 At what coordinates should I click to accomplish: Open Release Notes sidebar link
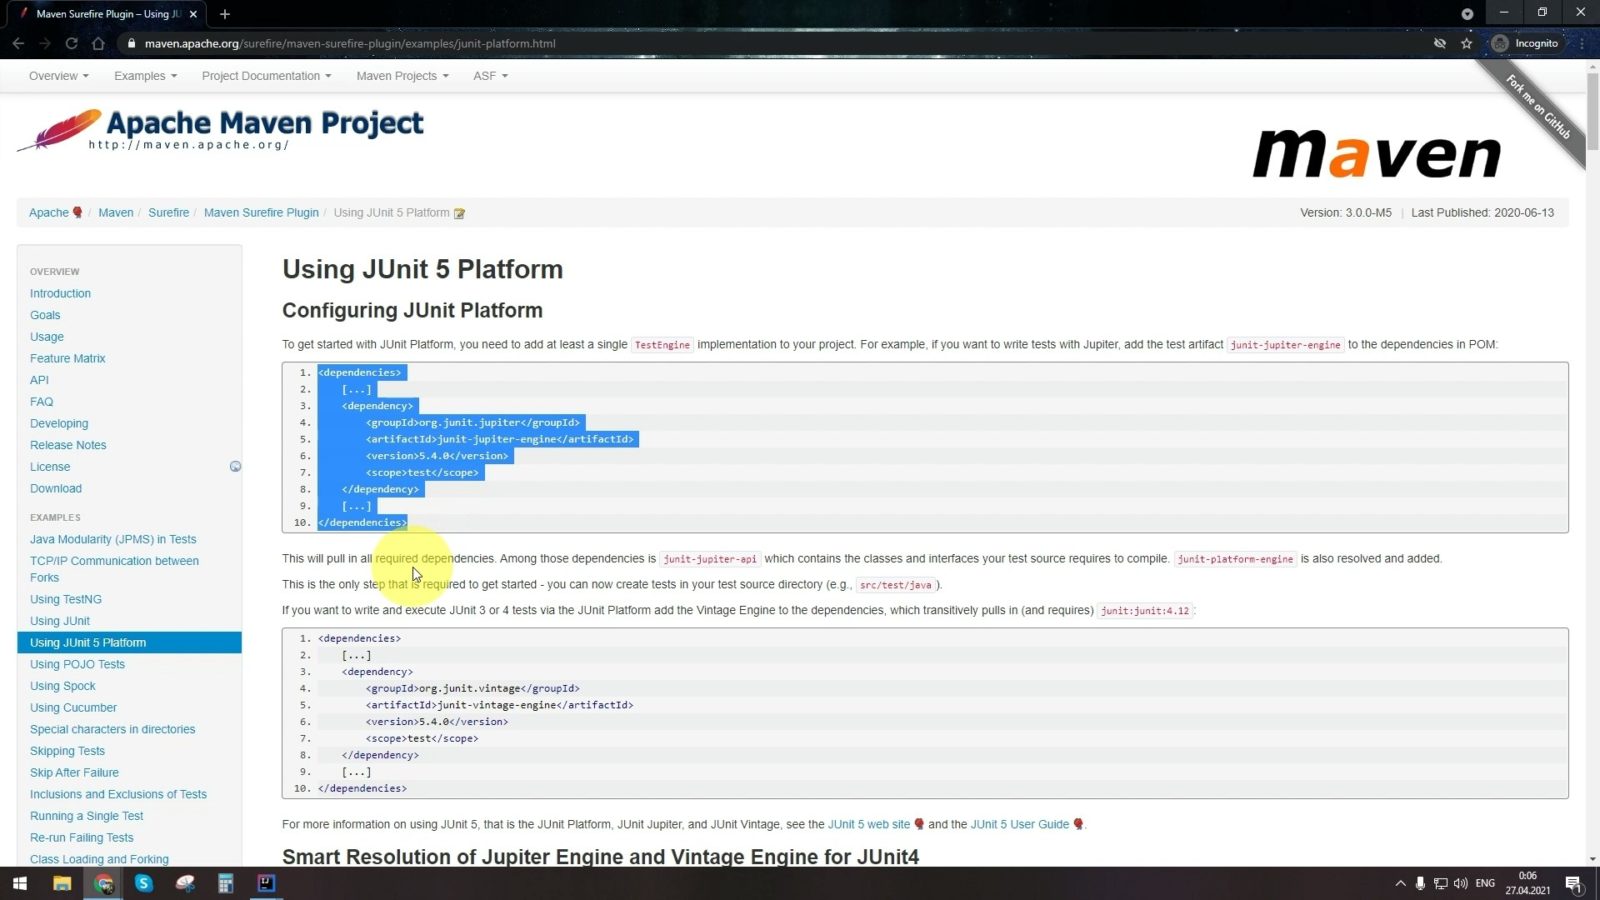[x=68, y=445]
